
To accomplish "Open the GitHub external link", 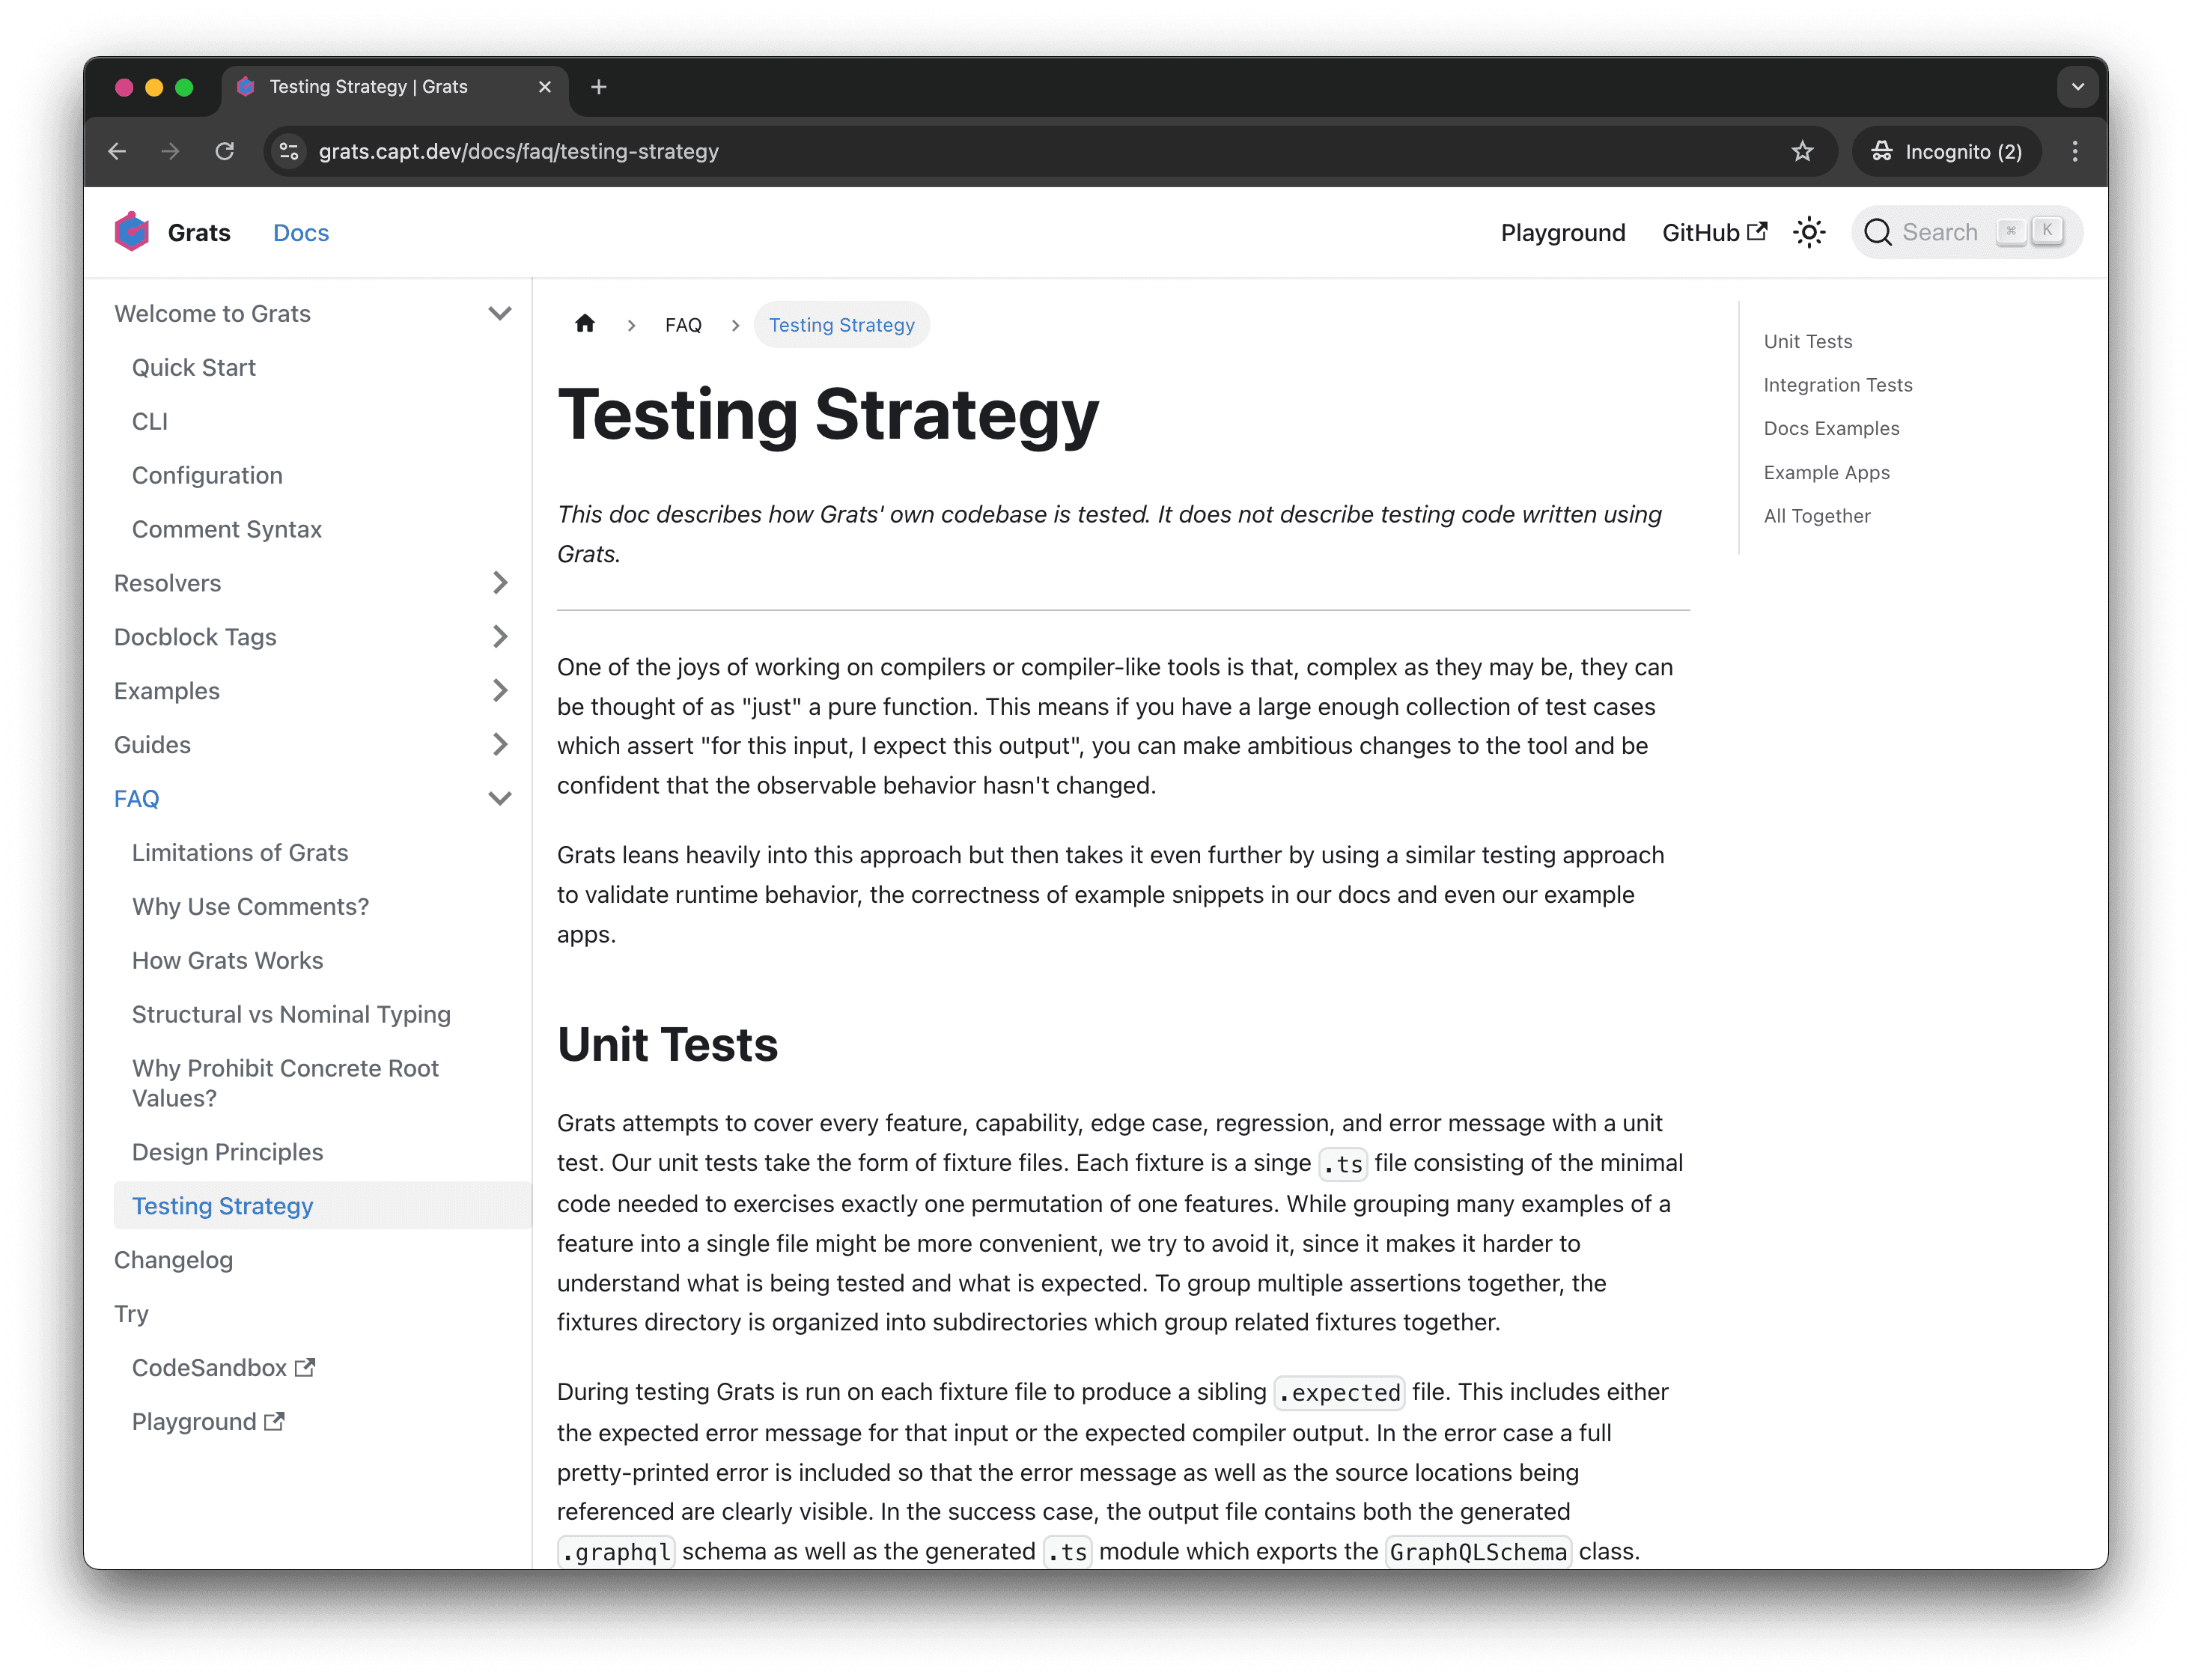I will [1714, 233].
